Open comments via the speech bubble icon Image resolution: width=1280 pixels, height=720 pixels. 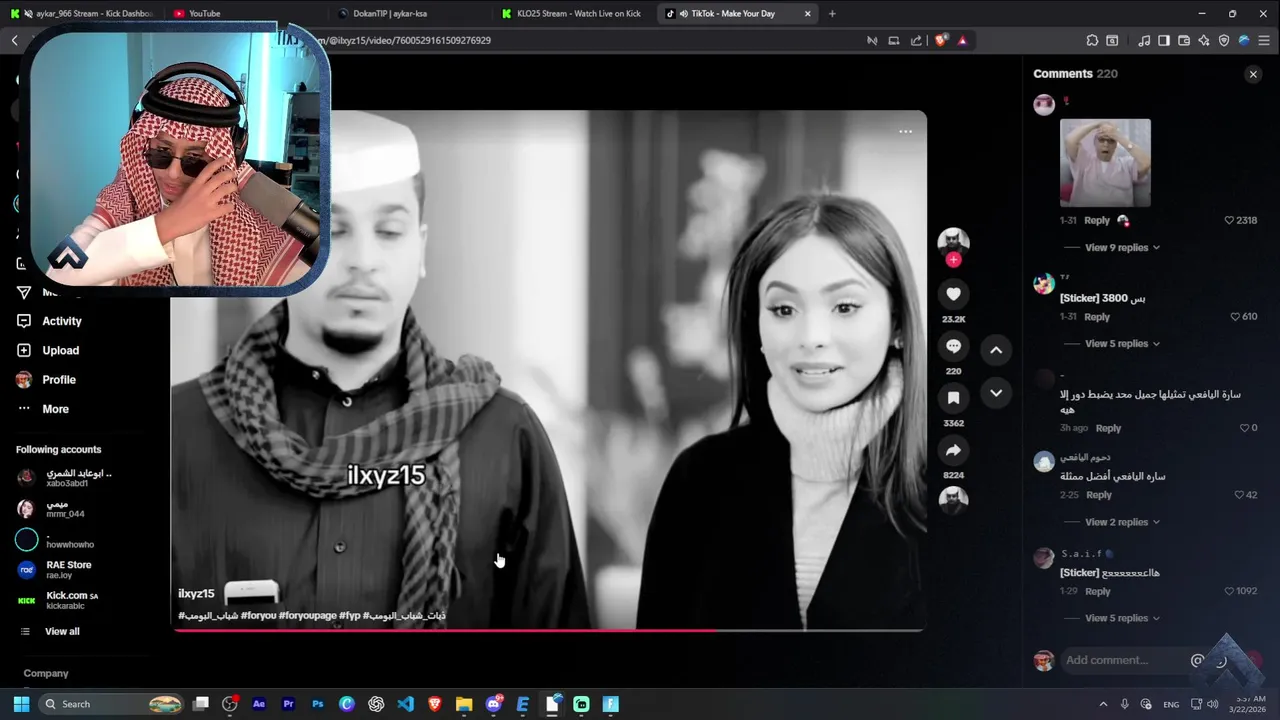point(953,346)
